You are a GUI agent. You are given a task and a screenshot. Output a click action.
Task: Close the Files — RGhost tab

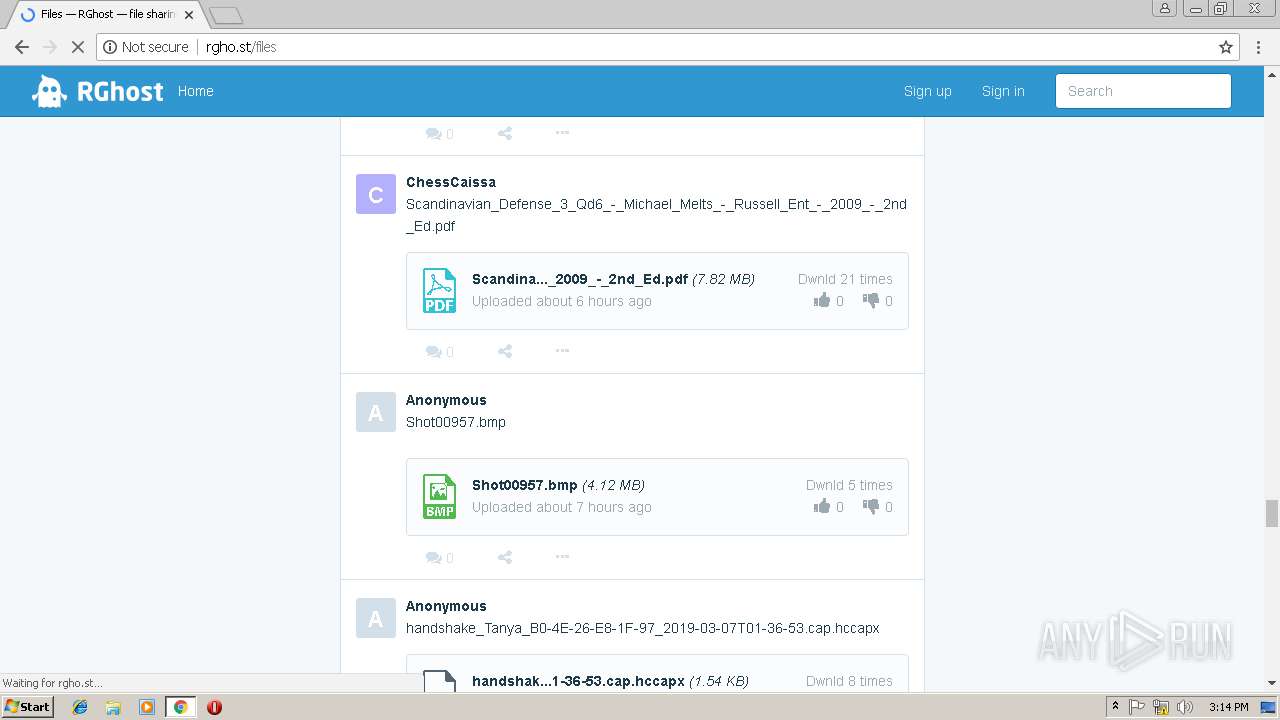[189, 15]
